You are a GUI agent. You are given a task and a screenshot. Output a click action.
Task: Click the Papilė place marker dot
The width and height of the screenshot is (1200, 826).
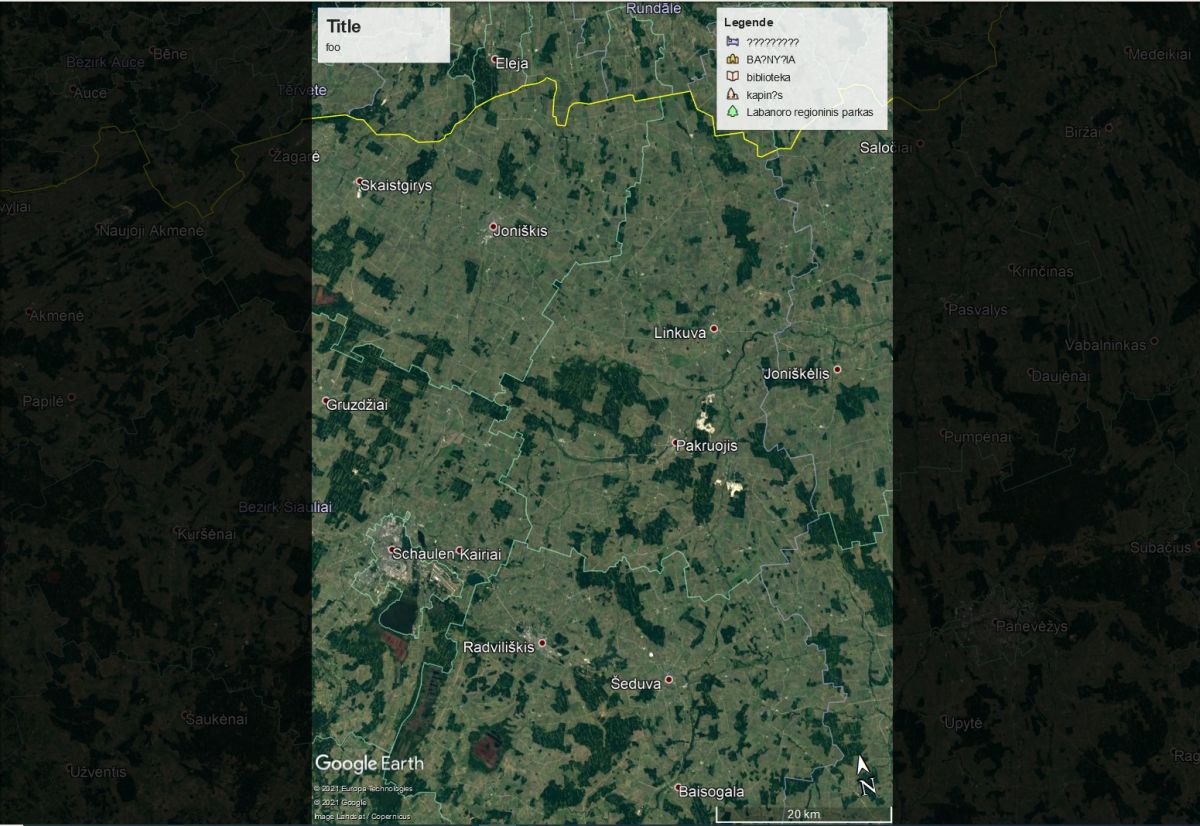tap(71, 397)
